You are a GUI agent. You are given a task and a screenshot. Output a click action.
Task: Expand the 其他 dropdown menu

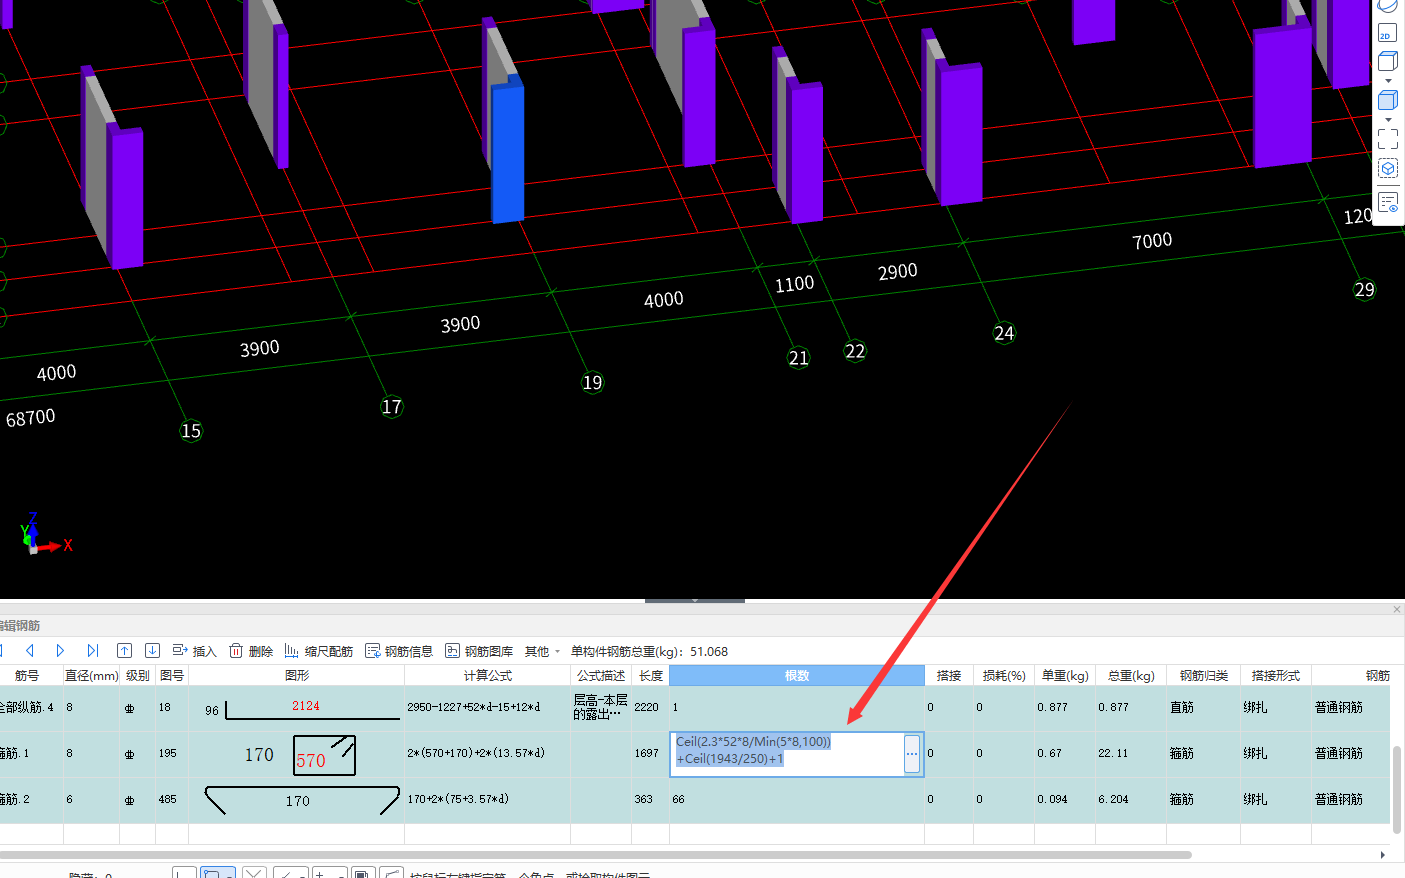(x=542, y=651)
